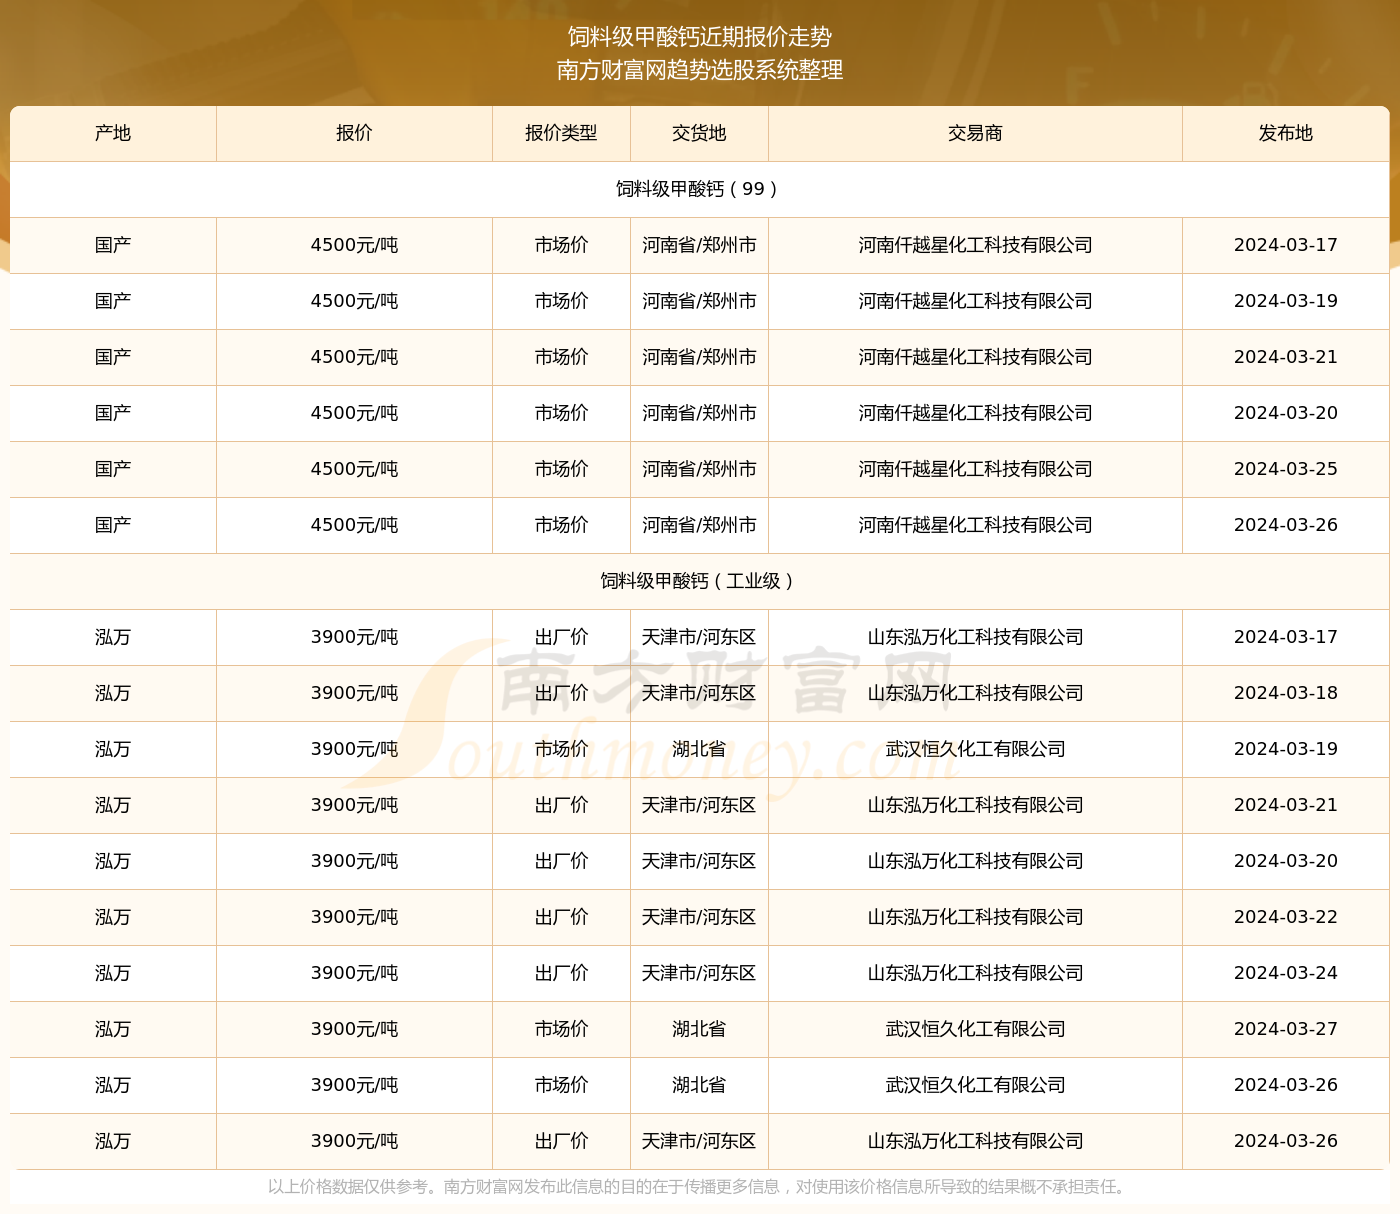Image resolution: width=1400 pixels, height=1214 pixels.
Task: Click 3900元/吨 in the 2024-03-22 row
Action: pyautogui.click(x=354, y=917)
